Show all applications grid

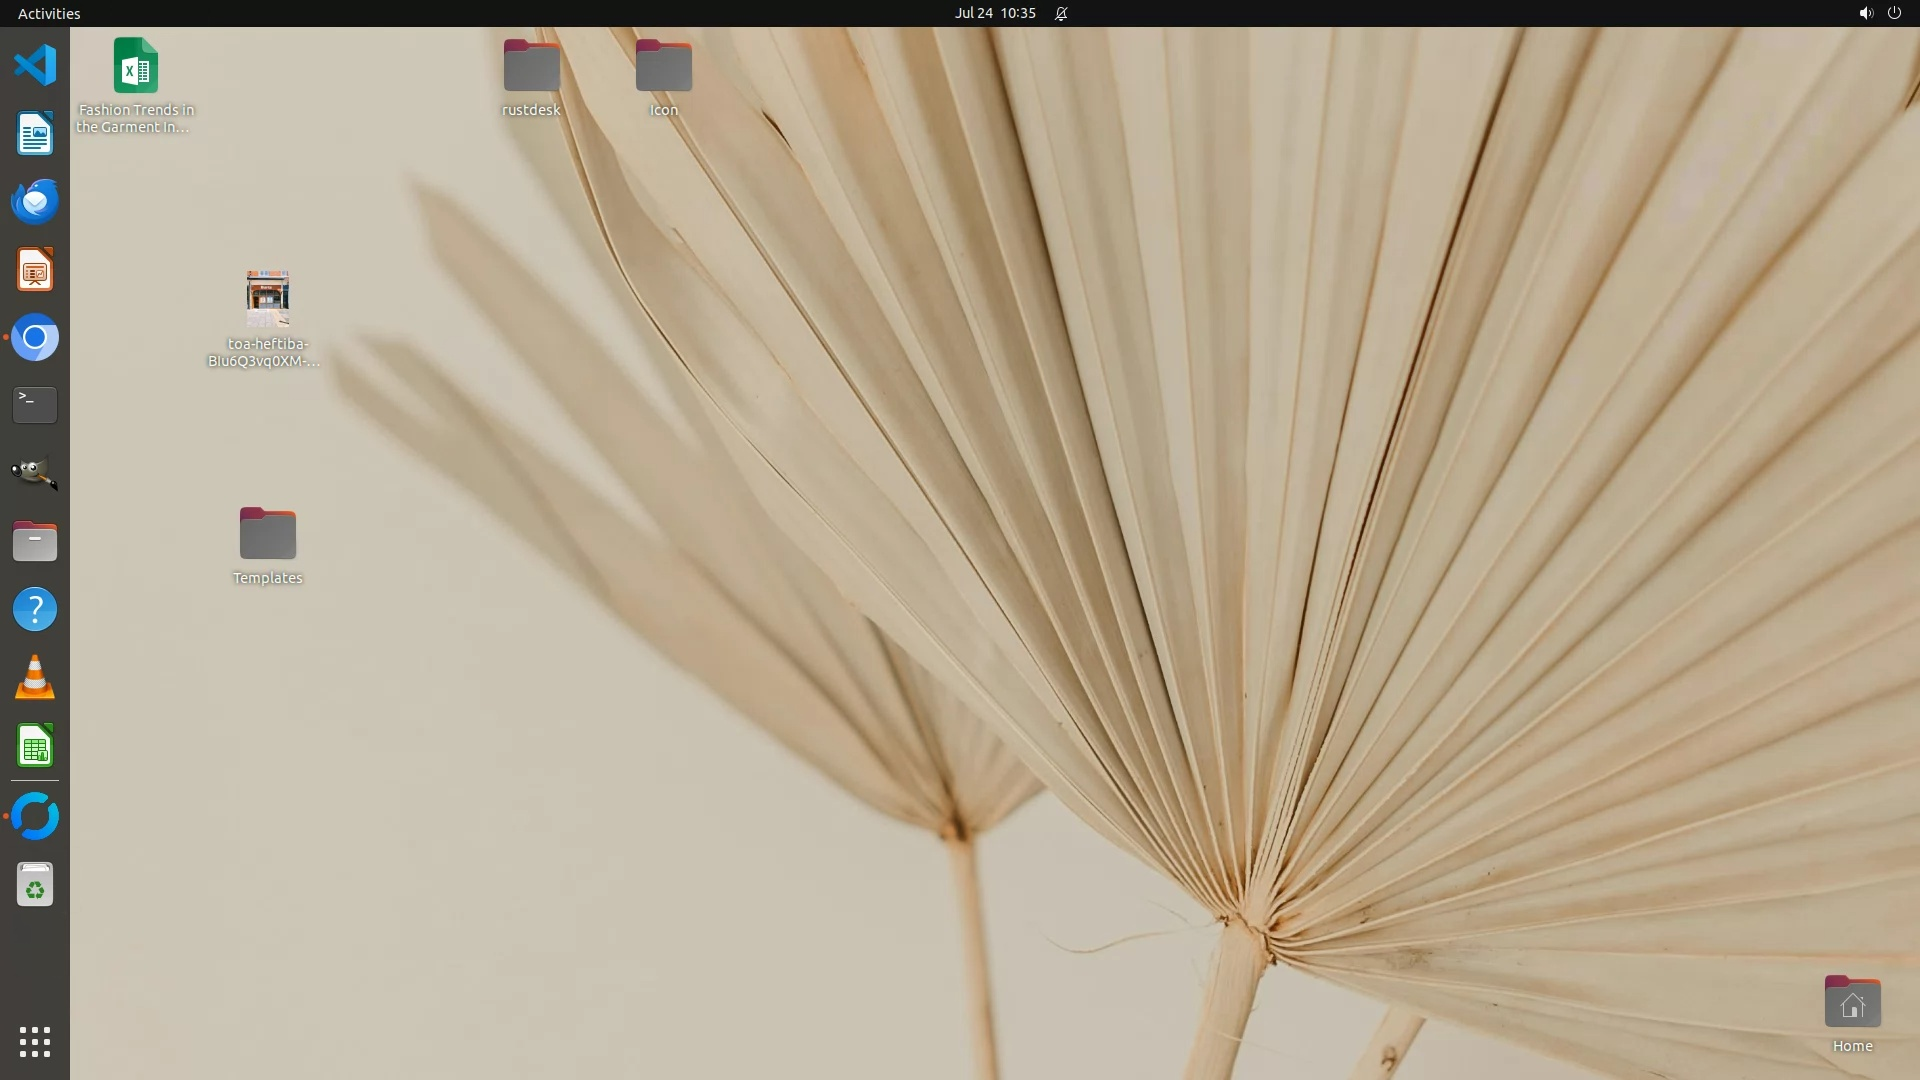[x=35, y=1042]
